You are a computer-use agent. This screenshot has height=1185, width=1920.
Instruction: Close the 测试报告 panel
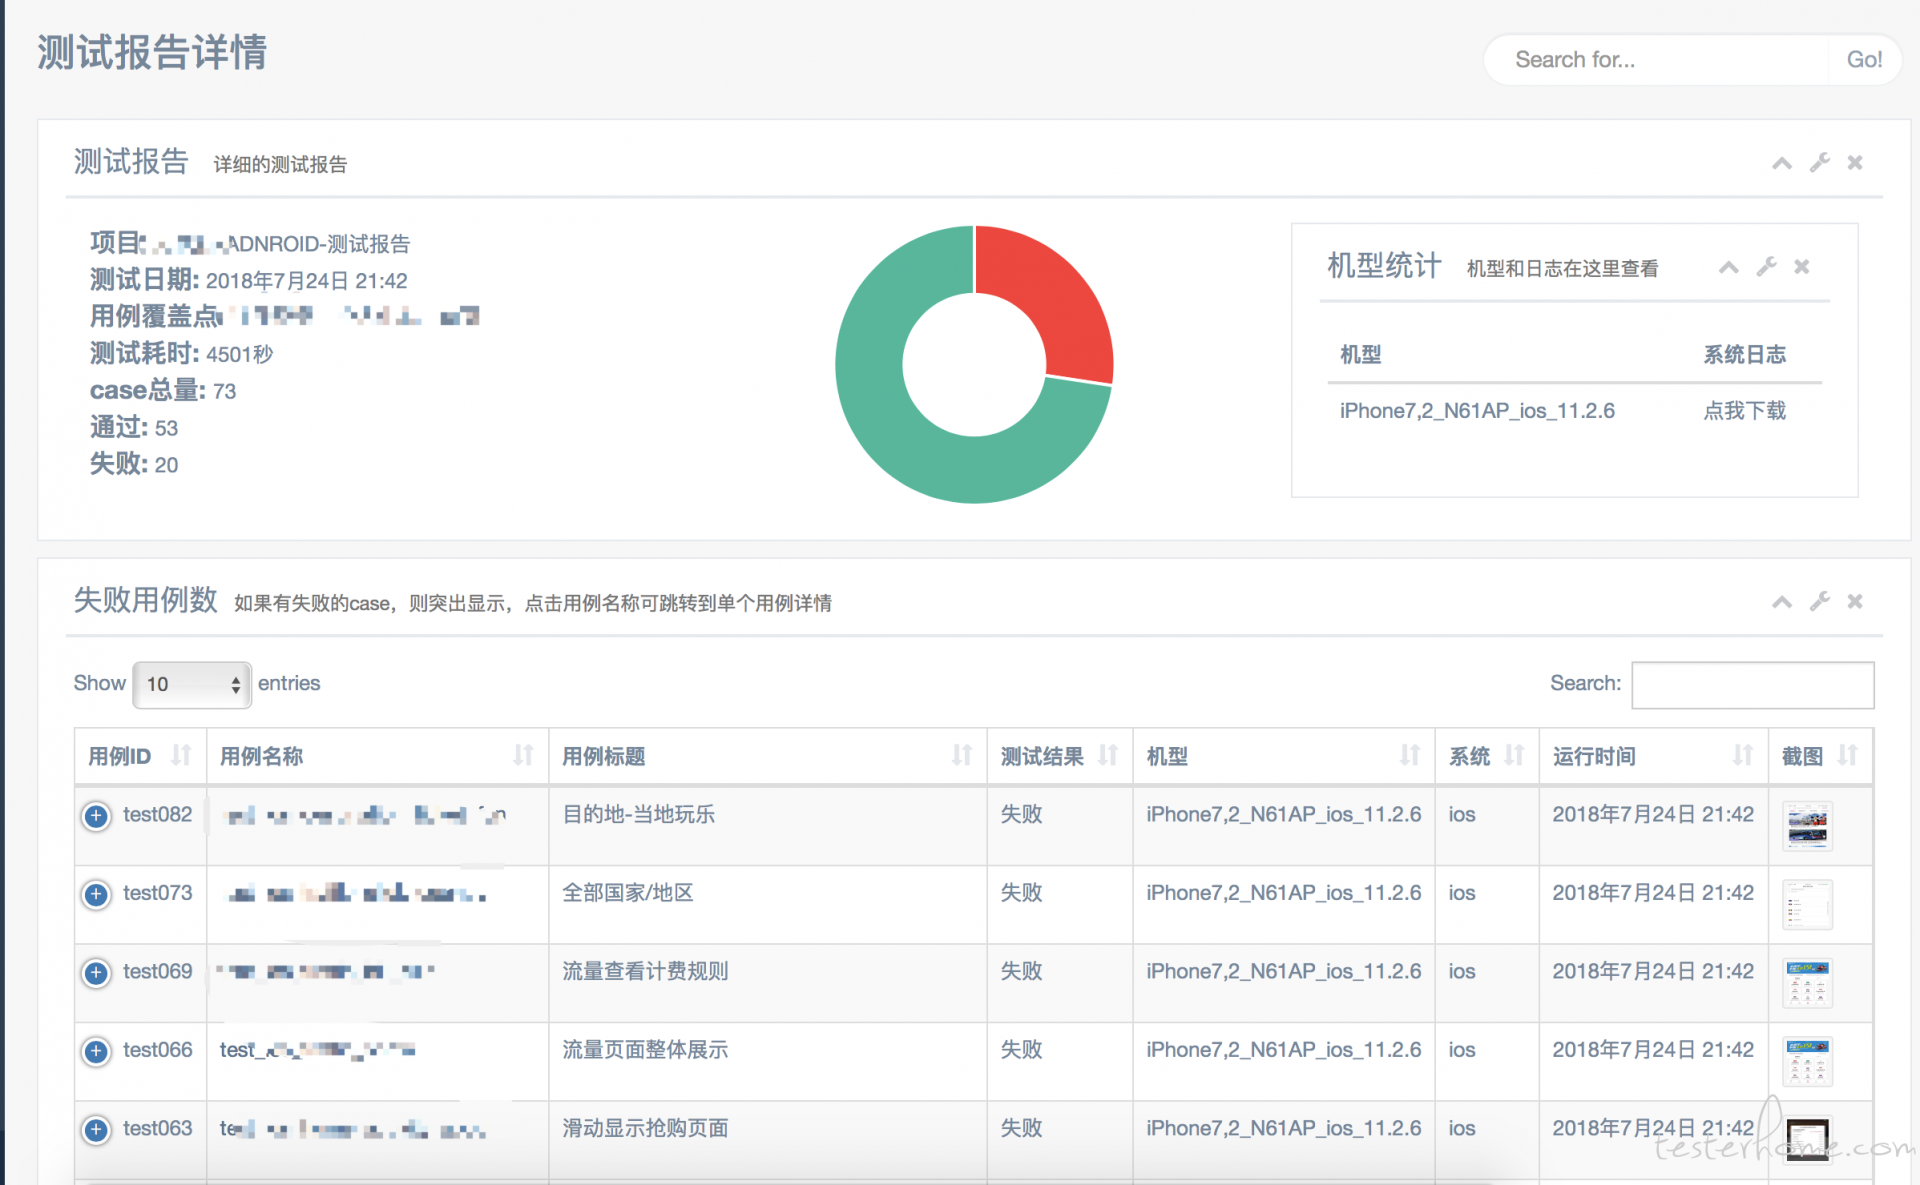(1855, 163)
